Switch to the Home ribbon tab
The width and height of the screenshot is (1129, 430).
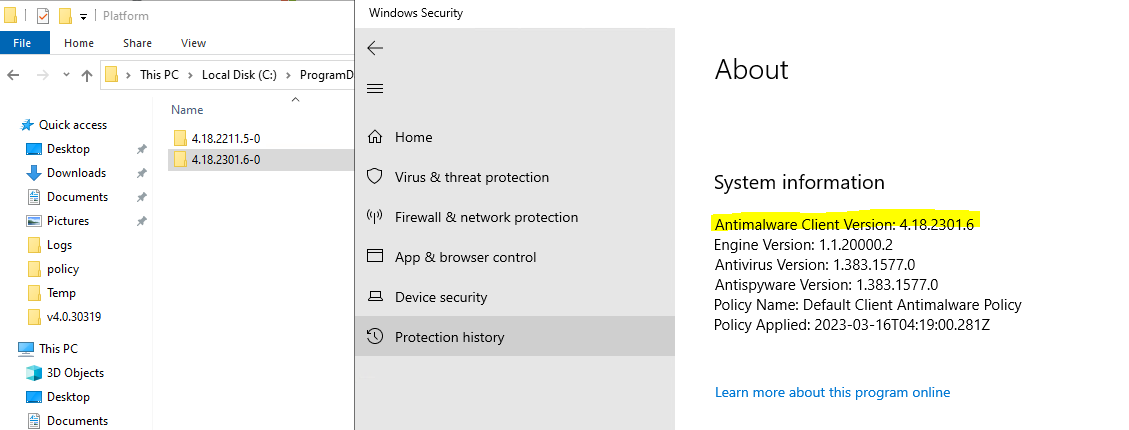click(79, 42)
